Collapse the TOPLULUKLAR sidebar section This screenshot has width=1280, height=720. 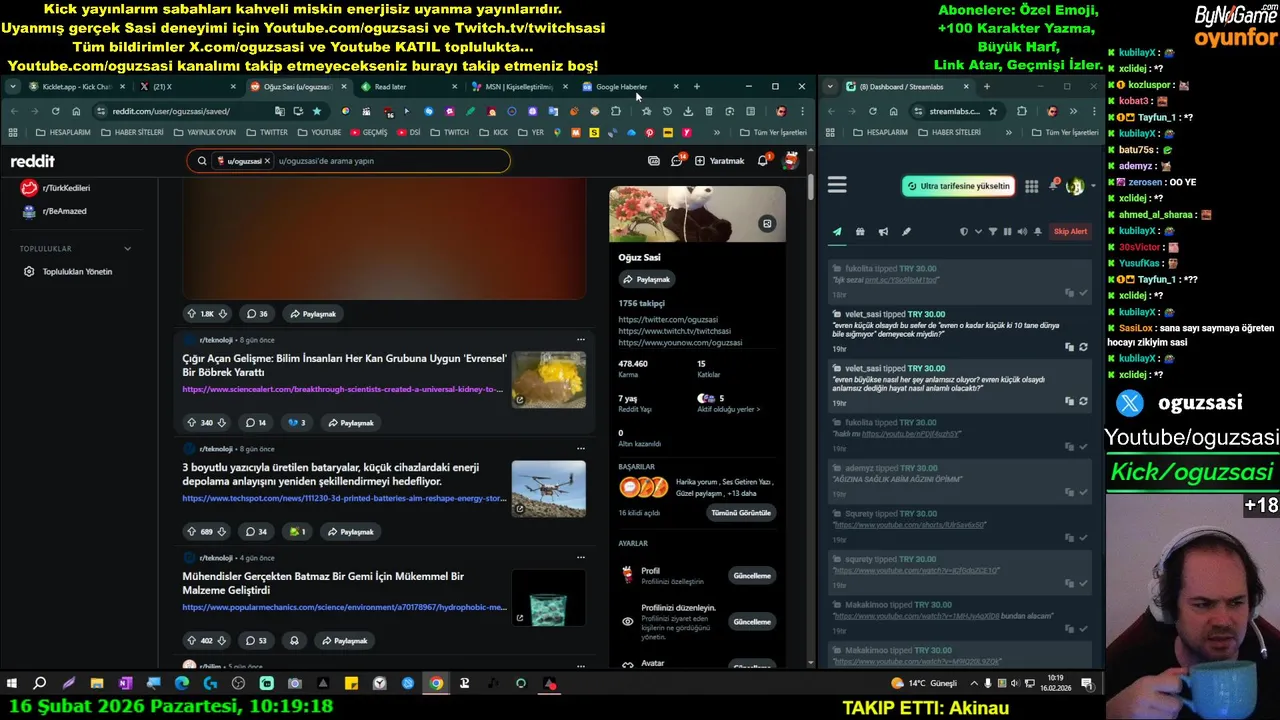click(127, 248)
